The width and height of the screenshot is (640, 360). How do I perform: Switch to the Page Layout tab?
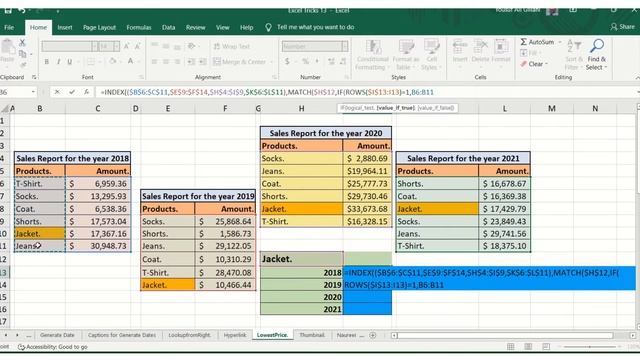tap(100, 27)
